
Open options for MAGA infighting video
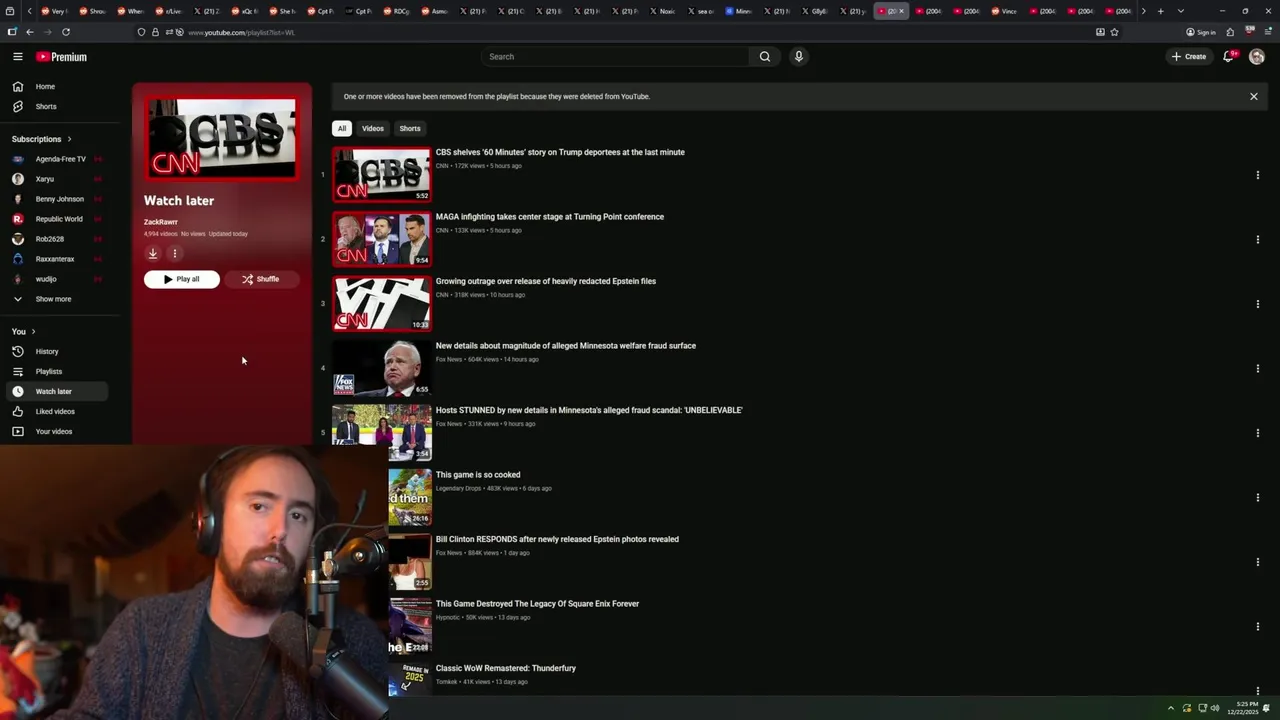tap(1257, 240)
